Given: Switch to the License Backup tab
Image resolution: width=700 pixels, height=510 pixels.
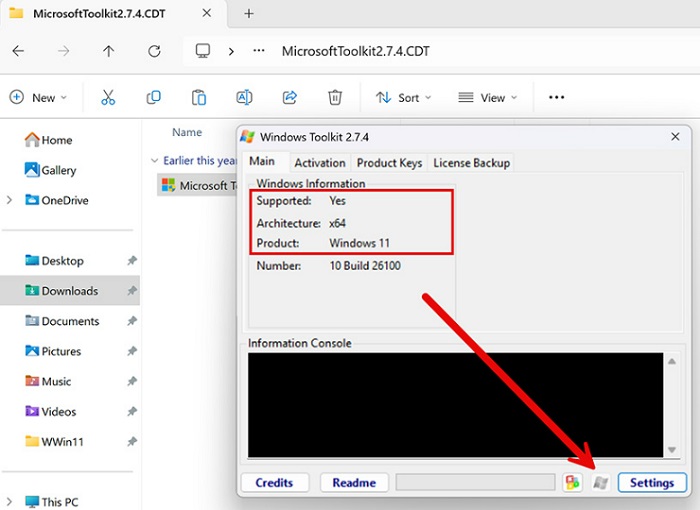Looking at the screenshot, I should tap(471, 163).
